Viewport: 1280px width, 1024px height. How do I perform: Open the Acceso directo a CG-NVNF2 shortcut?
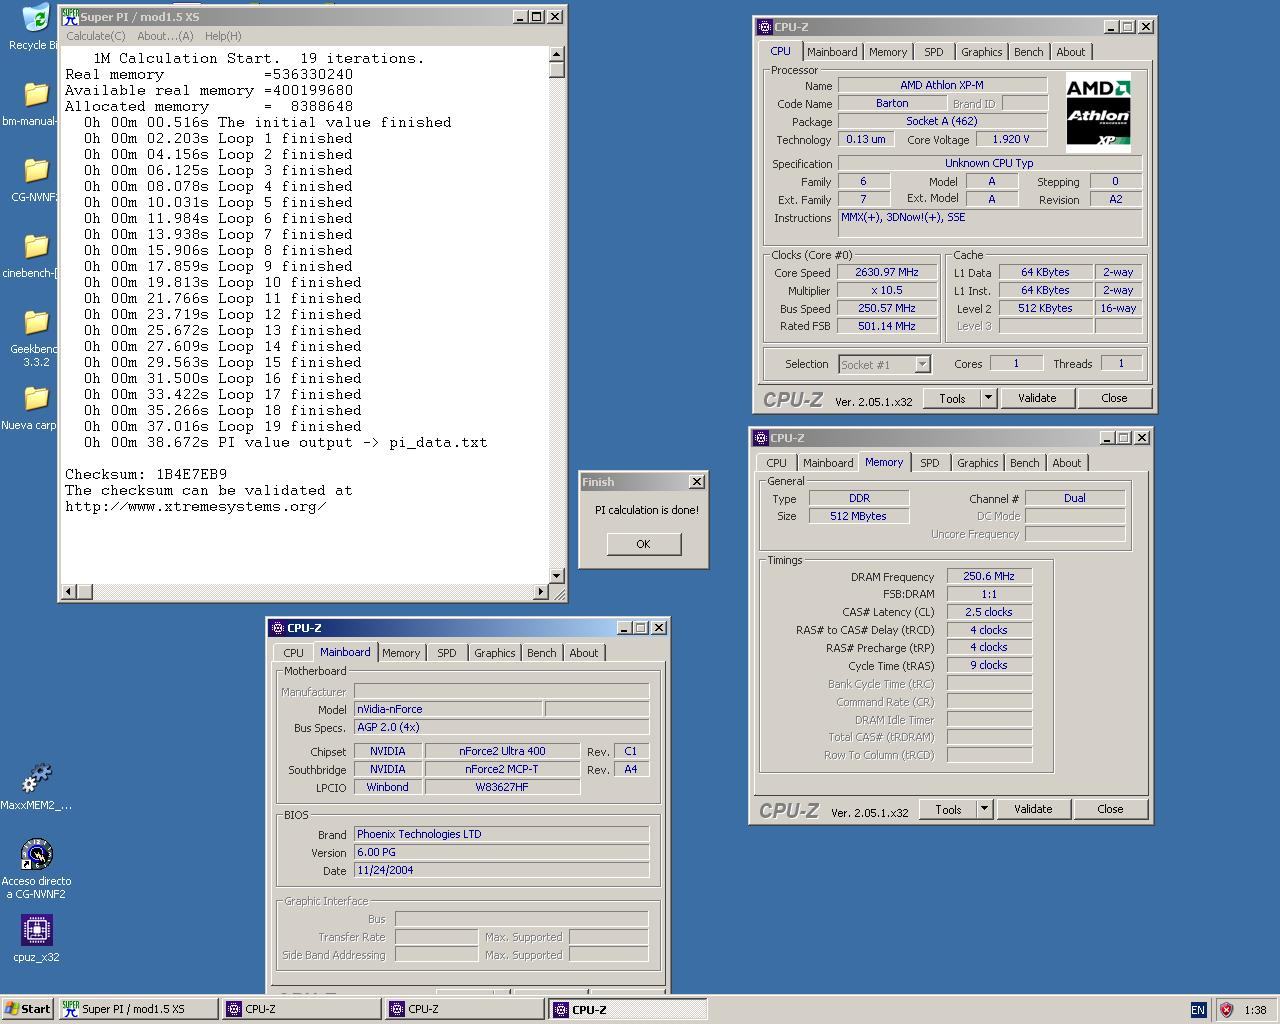(36, 856)
